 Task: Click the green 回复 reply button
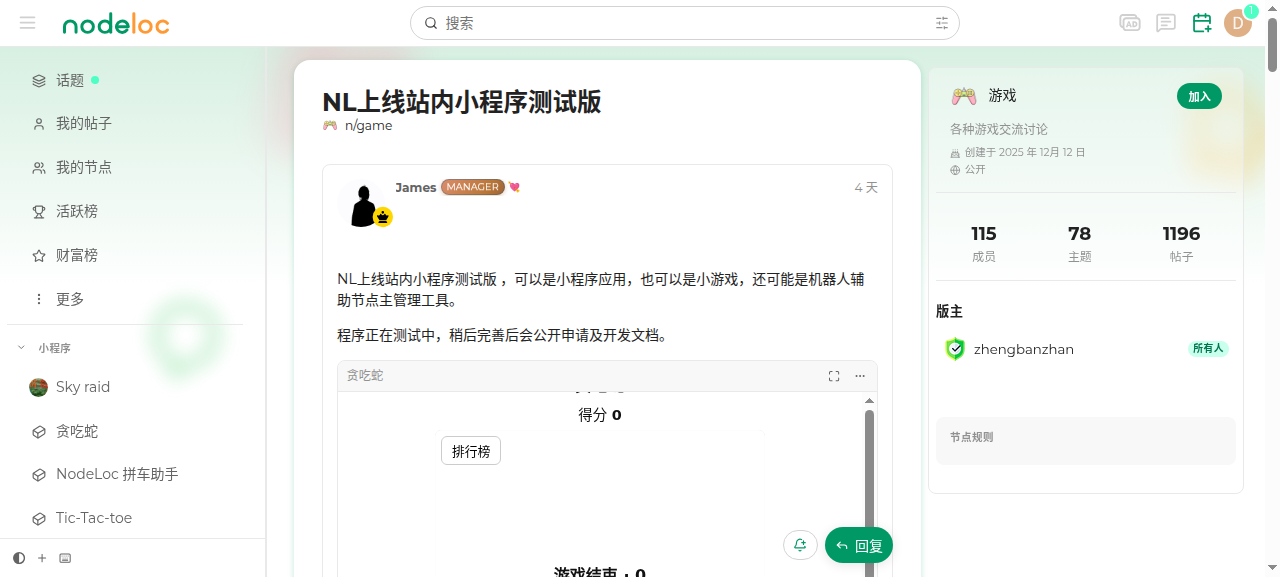[859, 545]
